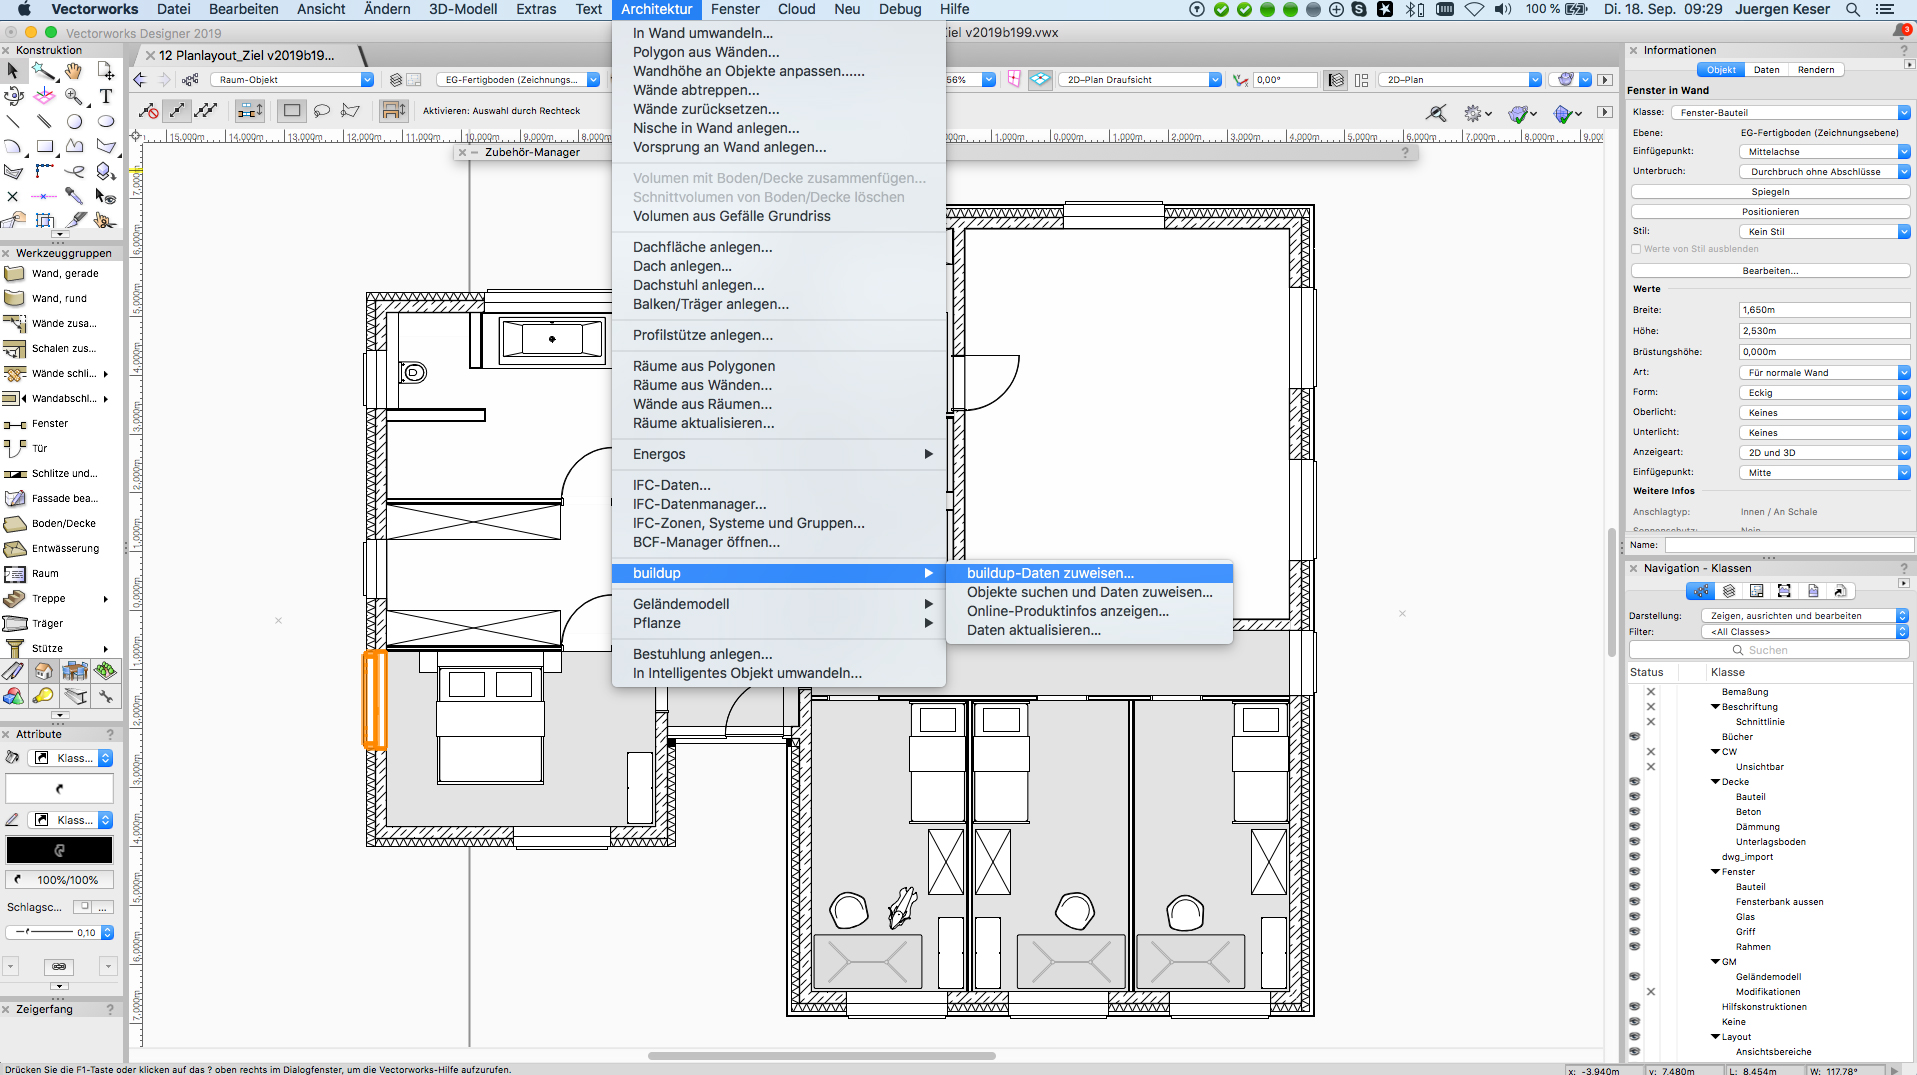Select the Oval tool
This screenshot has height=1075, width=1917.
point(105,121)
